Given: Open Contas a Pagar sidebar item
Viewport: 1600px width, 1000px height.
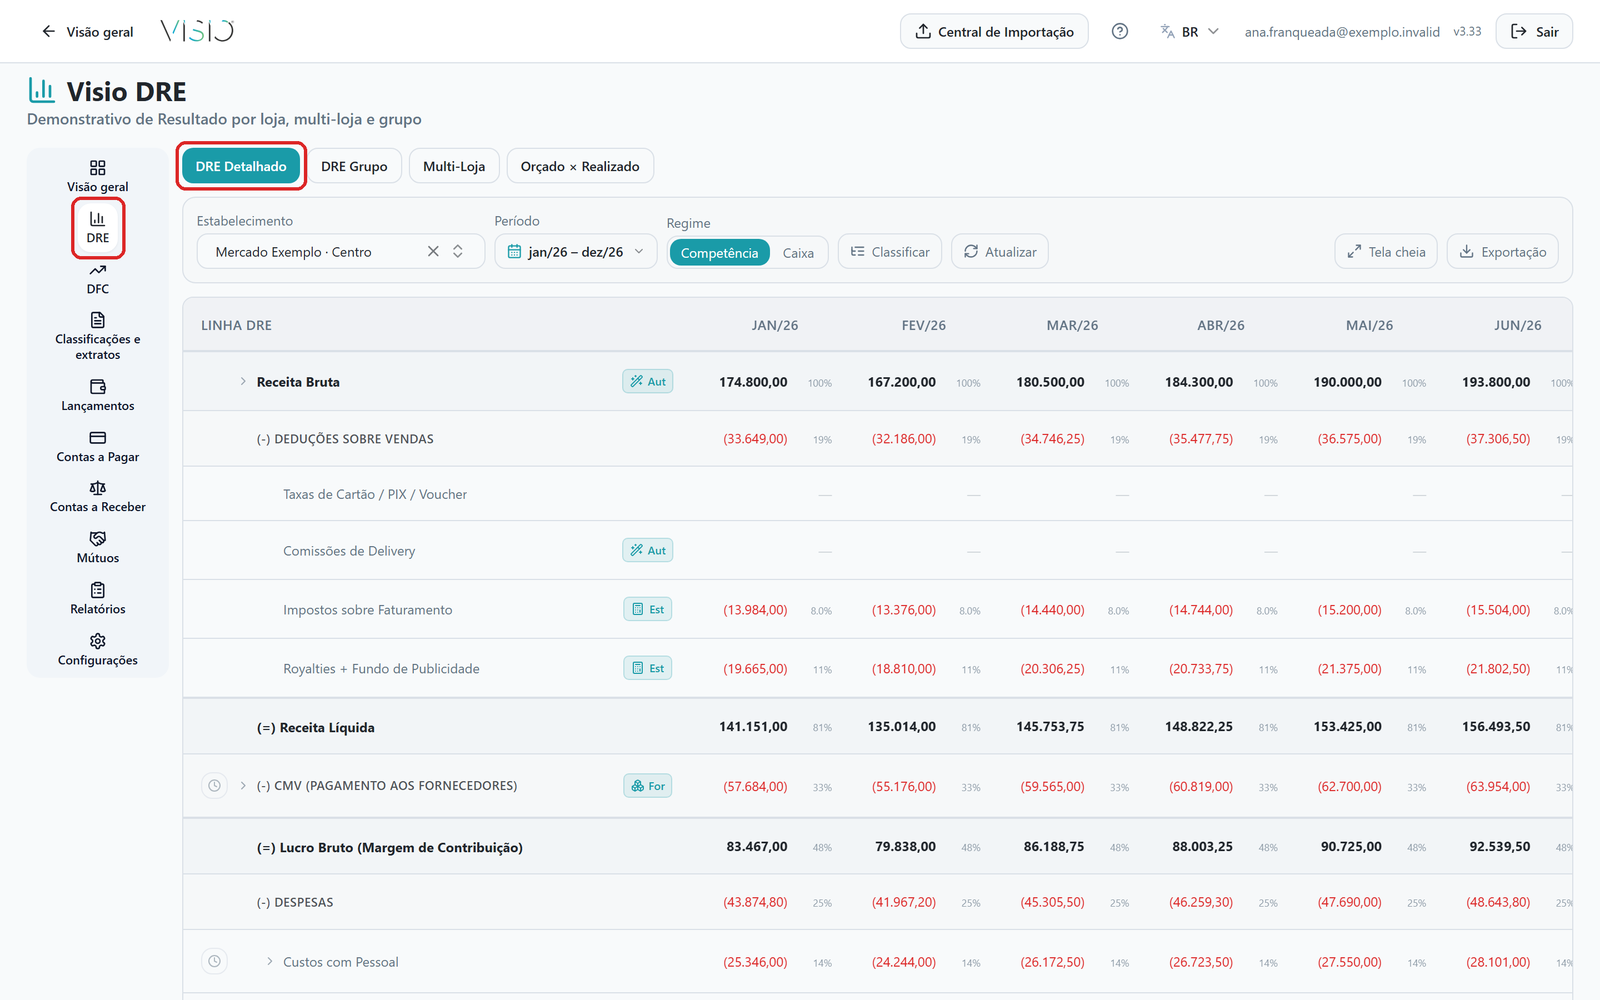Looking at the screenshot, I should [x=97, y=447].
